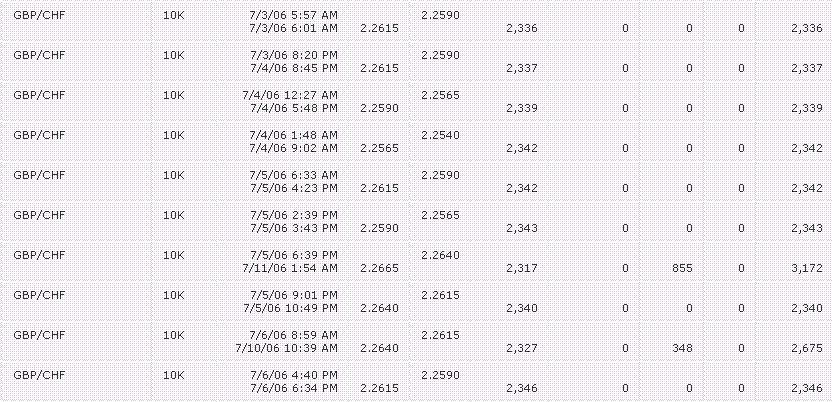
Task: Select the 7/5/06 3:43 PM close date
Action: [293, 229]
